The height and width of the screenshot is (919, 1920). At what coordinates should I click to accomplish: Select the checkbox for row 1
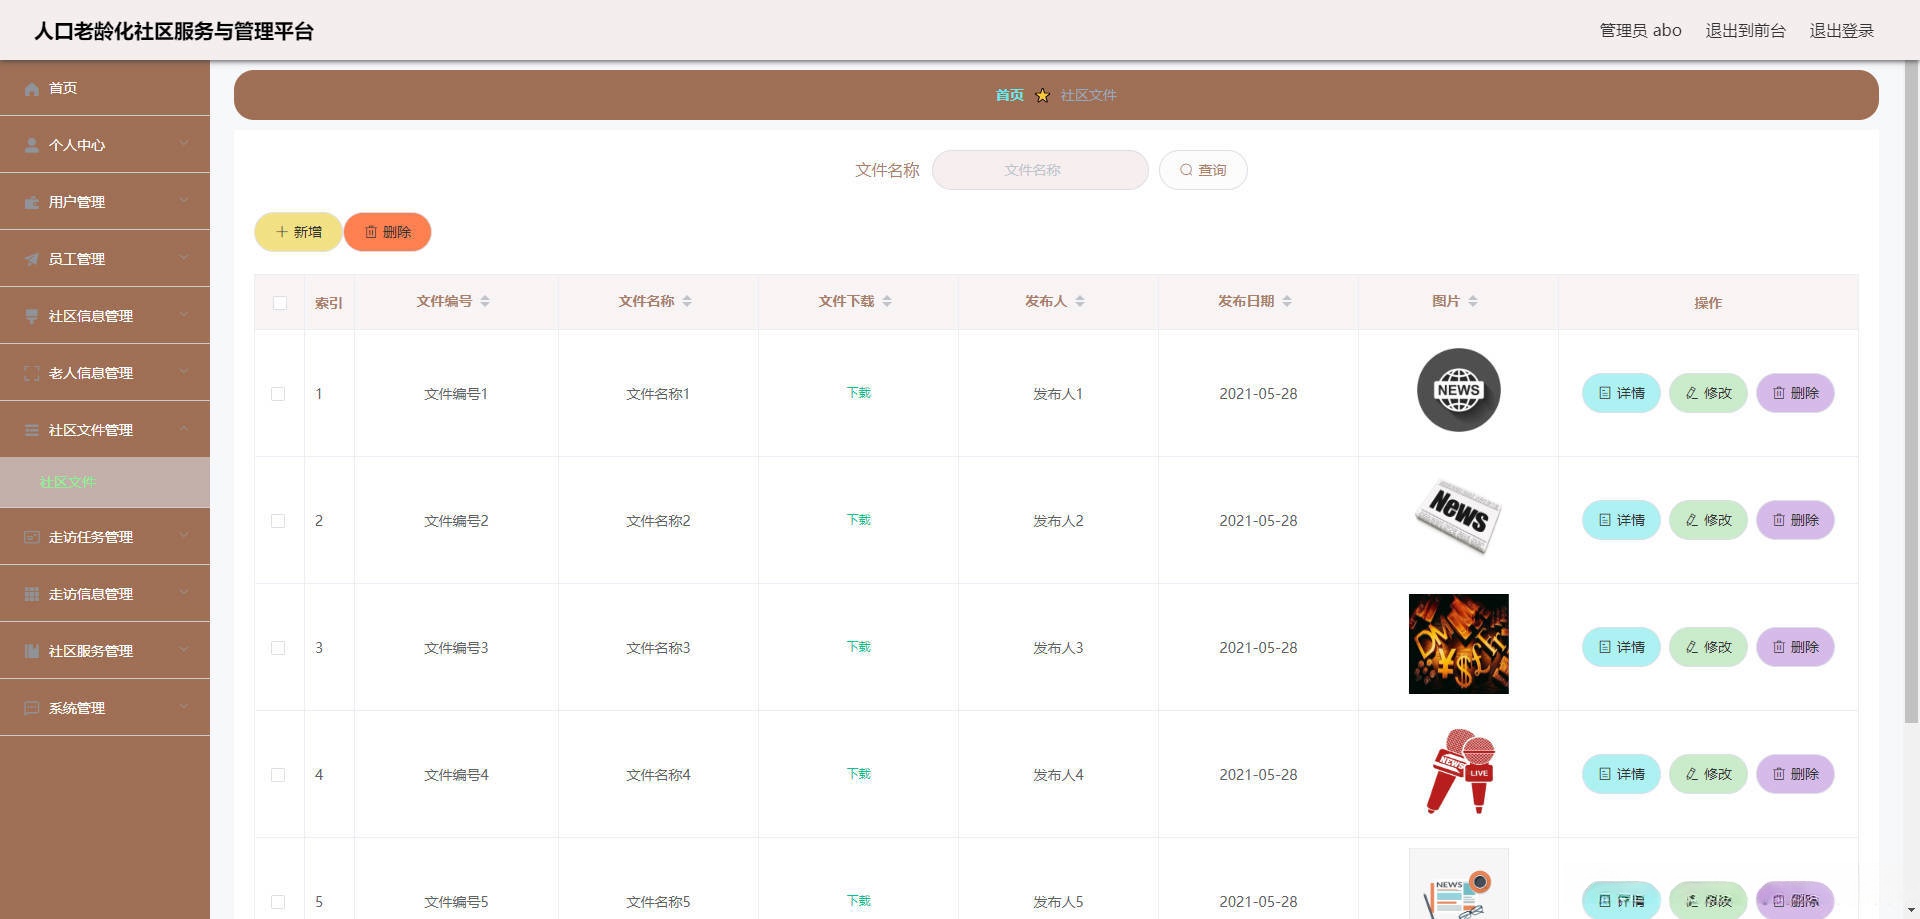tap(278, 394)
